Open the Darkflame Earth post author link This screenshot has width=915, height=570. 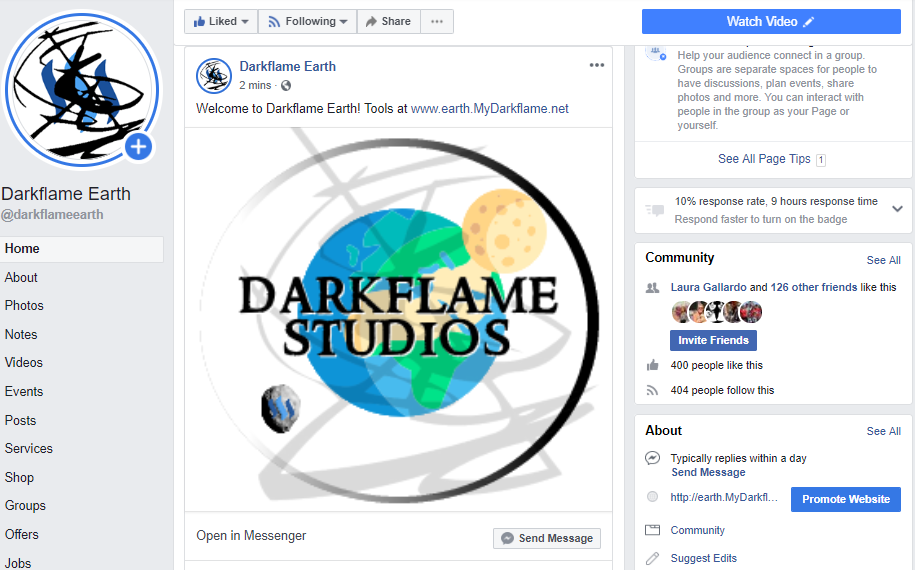(288, 67)
